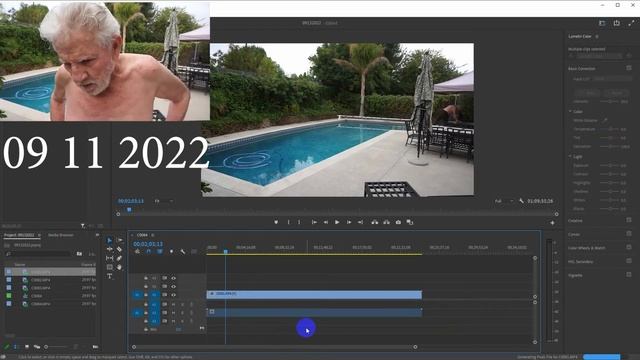Select the Project panel tab

point(19,235)
